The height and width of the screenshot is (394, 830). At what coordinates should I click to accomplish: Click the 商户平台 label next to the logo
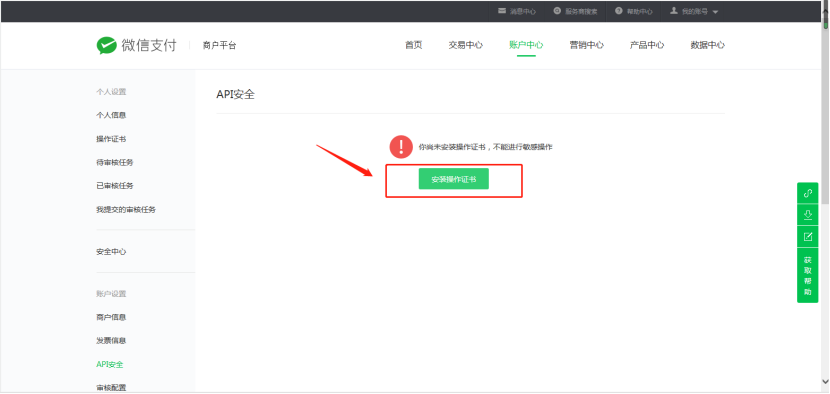pyautogui.click(x=219, y=46)
